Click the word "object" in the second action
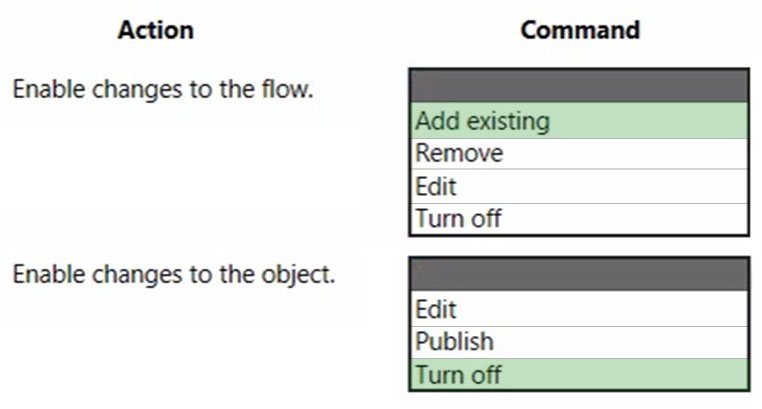Screen dimensions: 762x409 (x=296, y=275)
